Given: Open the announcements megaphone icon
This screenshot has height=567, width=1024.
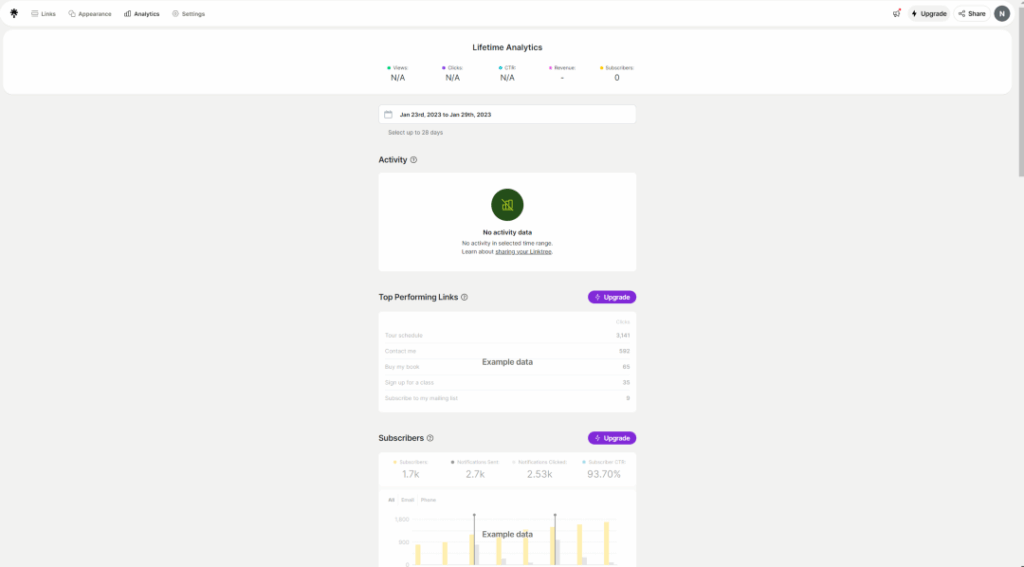Looking at the screenshot, I should (897, 13).
